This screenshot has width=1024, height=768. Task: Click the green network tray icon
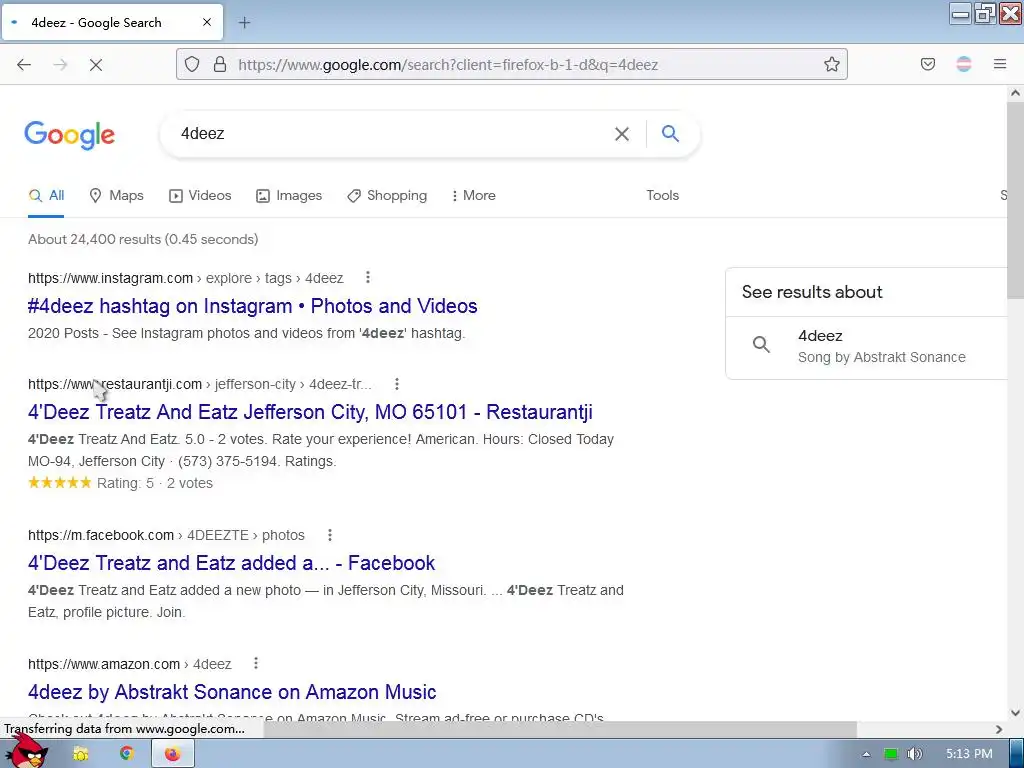click(x=891, y=754)
